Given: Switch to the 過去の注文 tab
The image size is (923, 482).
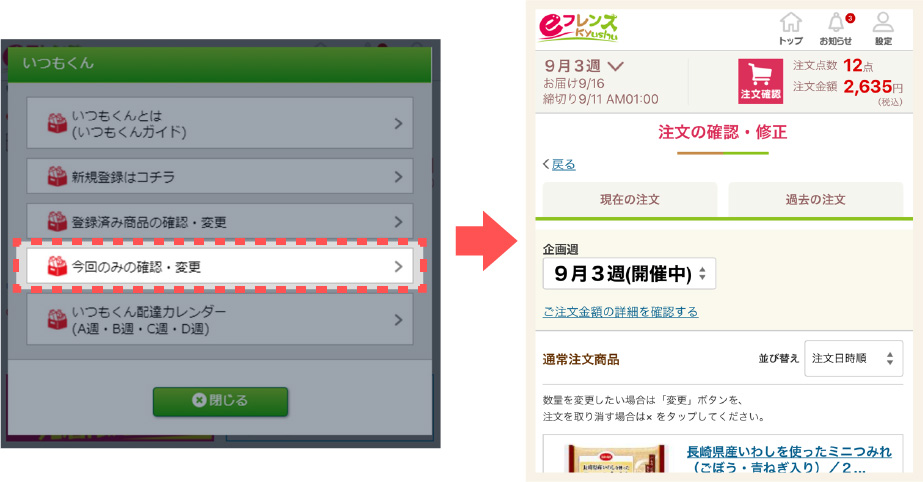Looking at the screenshot, I should click(x=815, y=200).
